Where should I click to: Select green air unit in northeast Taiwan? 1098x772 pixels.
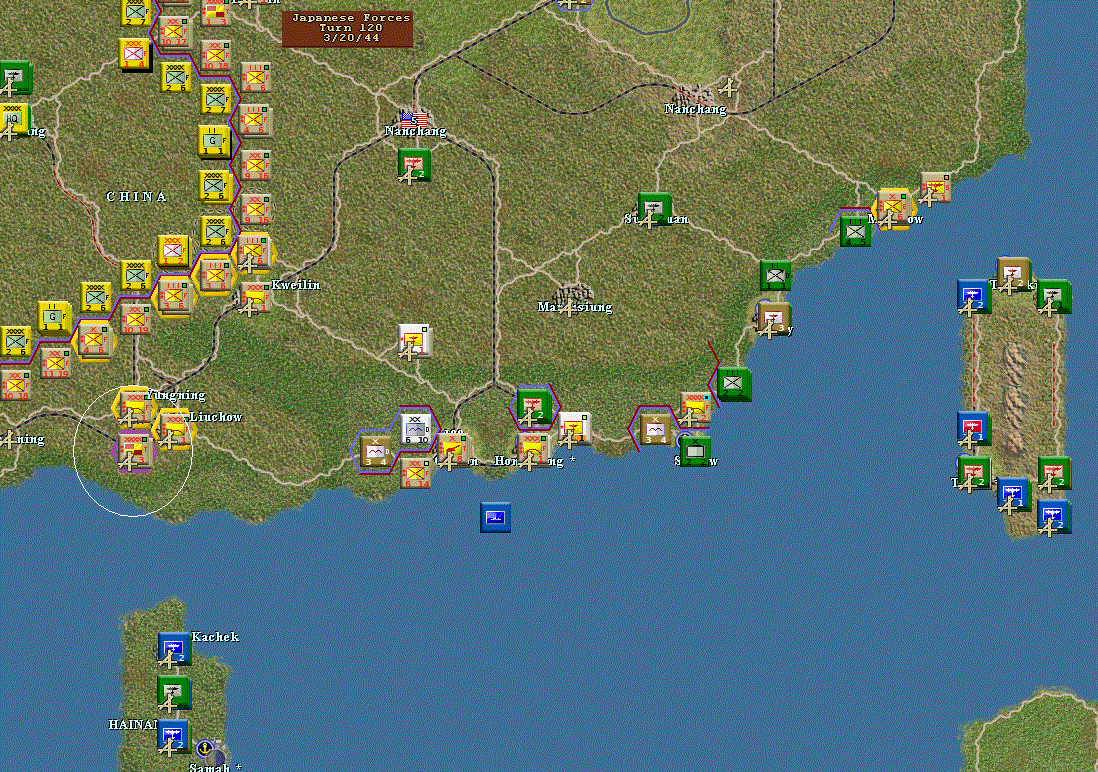[1052, 297]
